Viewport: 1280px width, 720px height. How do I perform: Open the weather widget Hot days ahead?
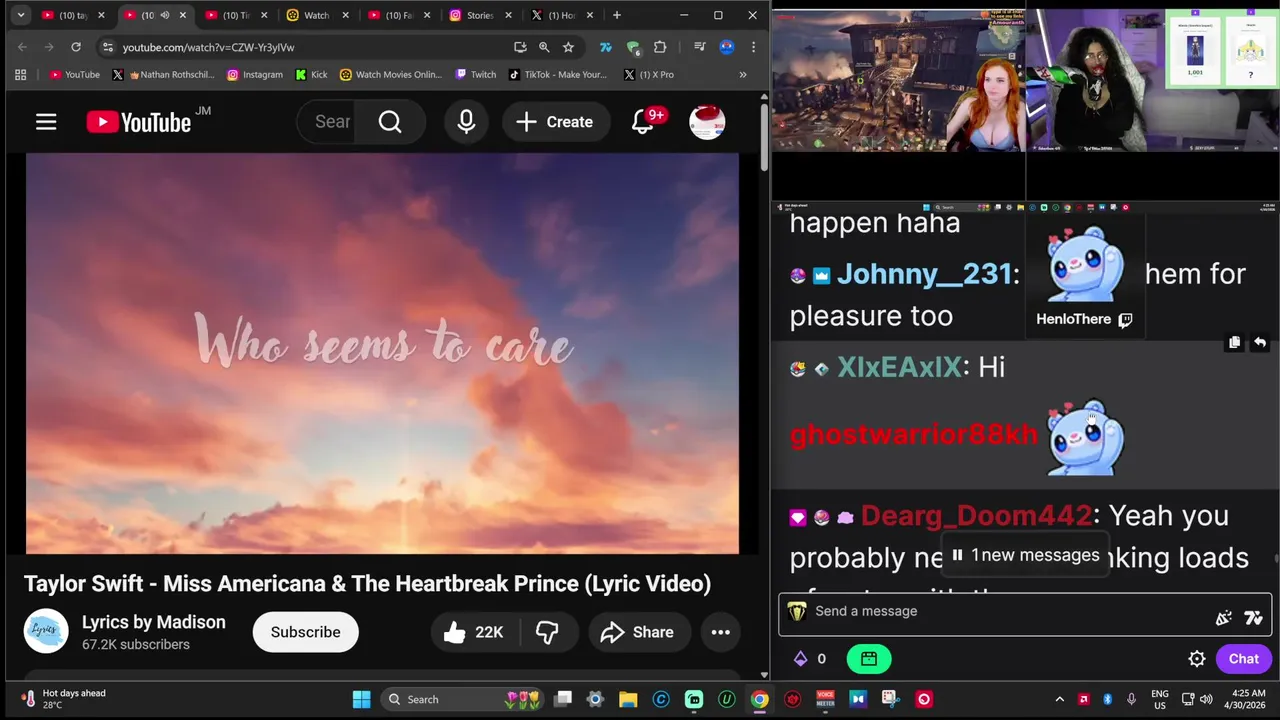click(x=64, y=699)
